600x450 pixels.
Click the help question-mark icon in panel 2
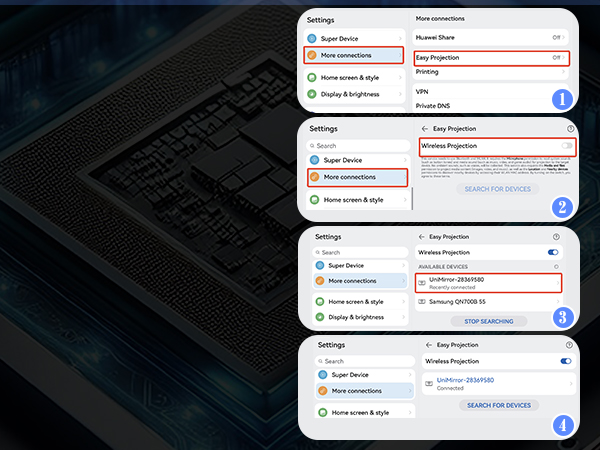click(570, 129)
